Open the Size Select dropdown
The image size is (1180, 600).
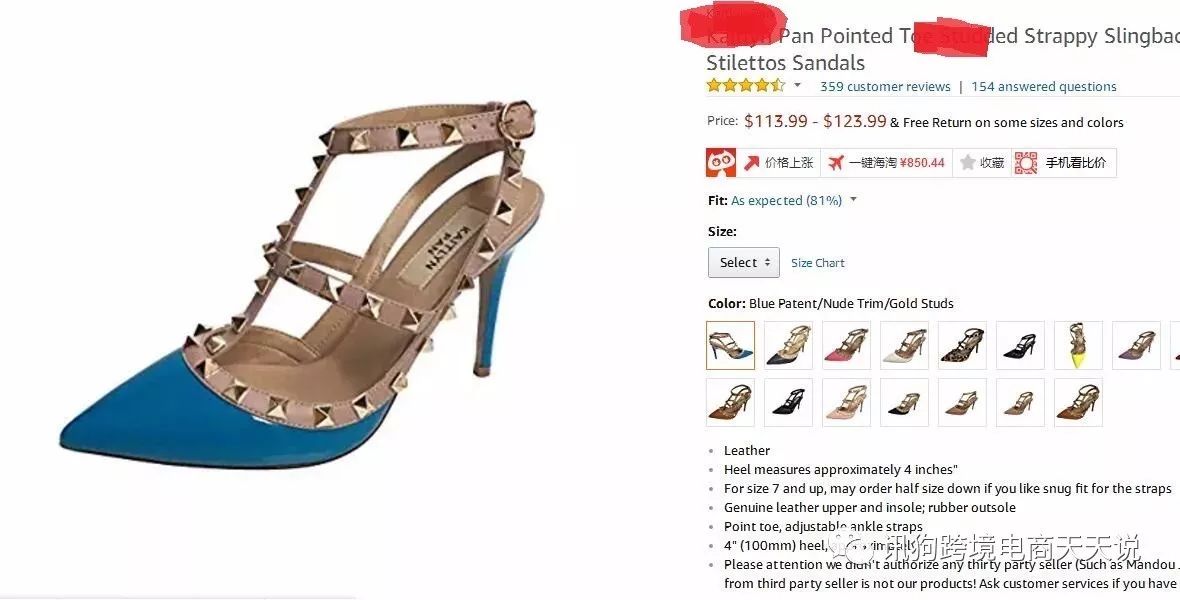pos(744,263)
